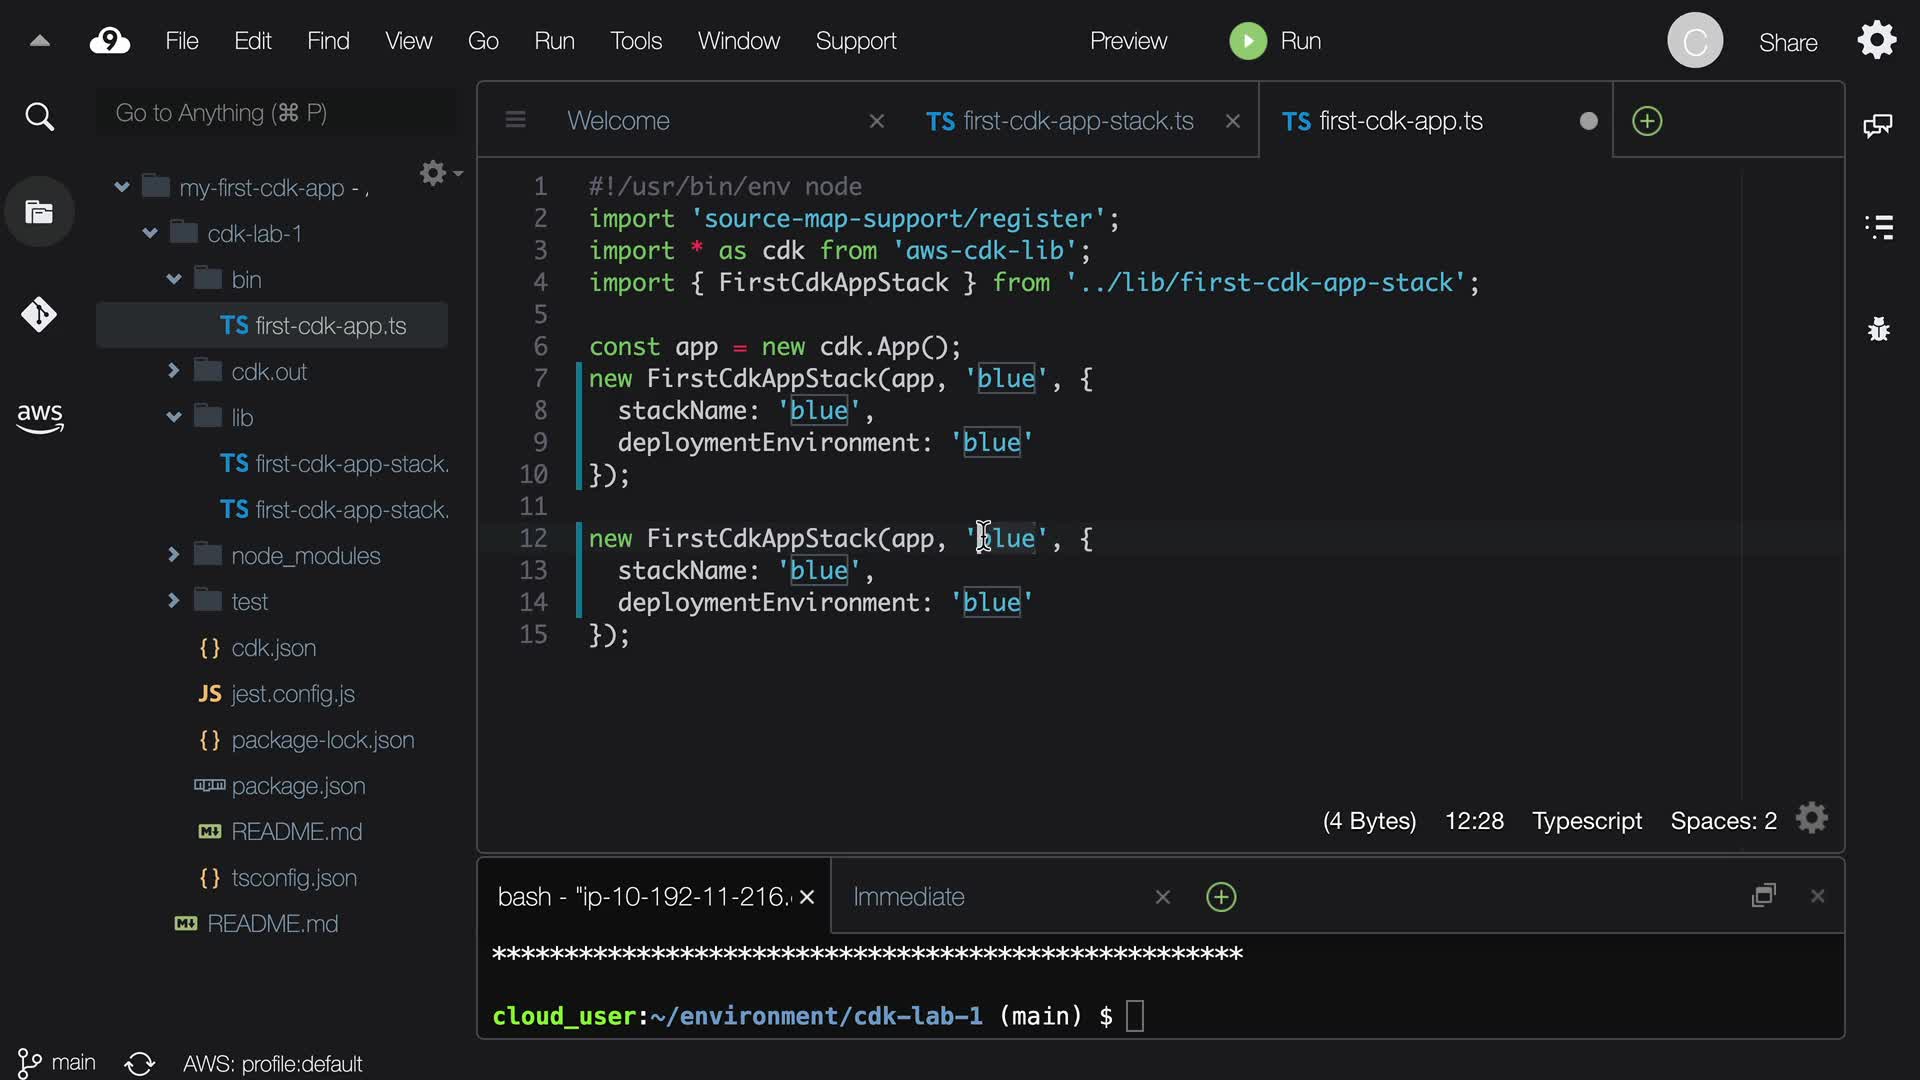Expand the node_modules folder
The image size is (1920, 1080).
(x=173, y=555)
